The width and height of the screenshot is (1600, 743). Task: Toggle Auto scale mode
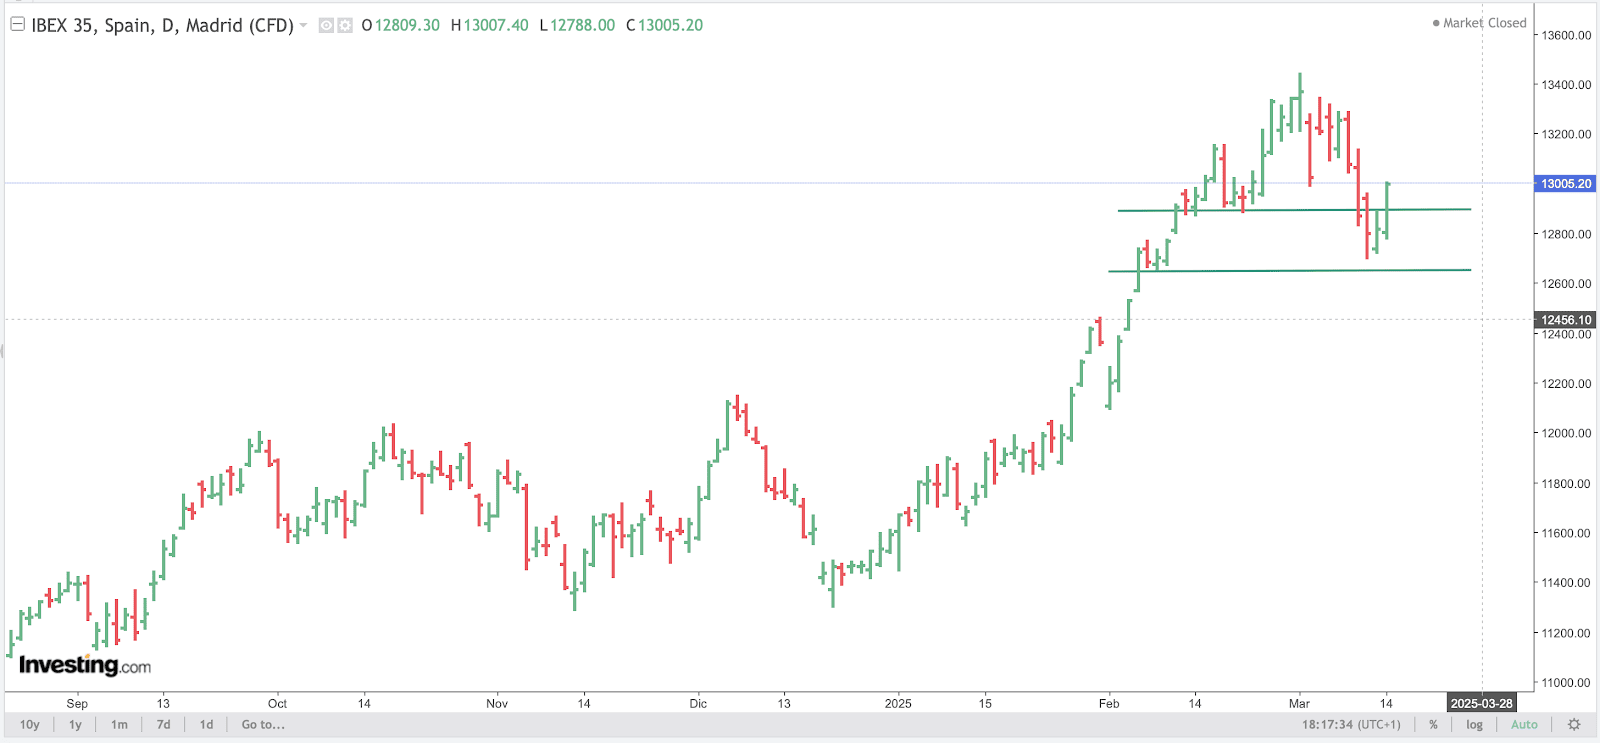click(x=1524, y=725)
